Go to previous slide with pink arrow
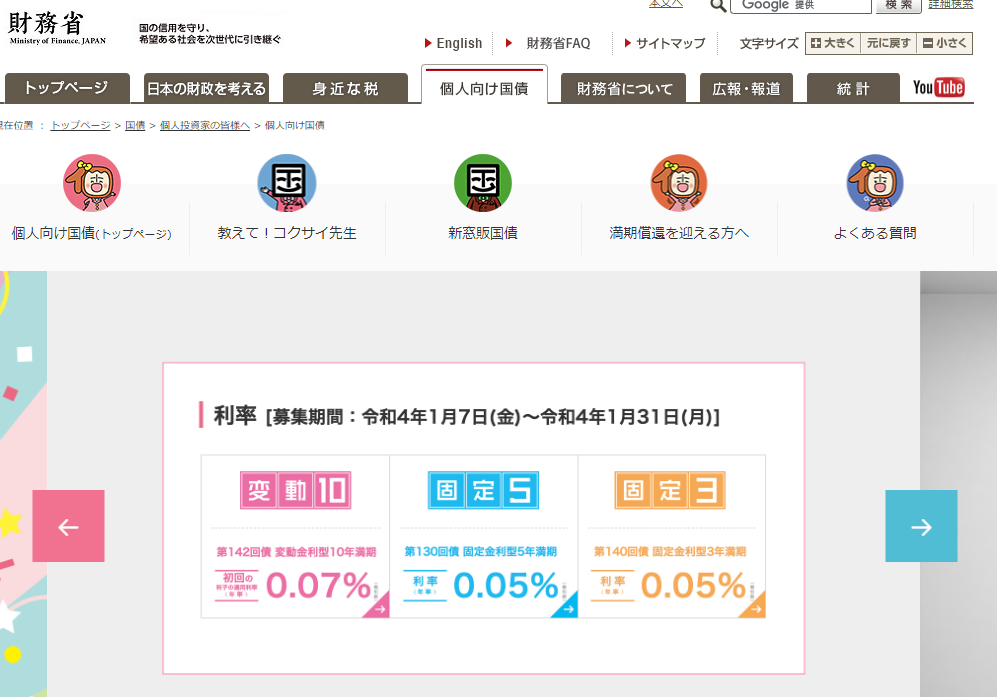The image size is (997, 697). coord(69,526)
